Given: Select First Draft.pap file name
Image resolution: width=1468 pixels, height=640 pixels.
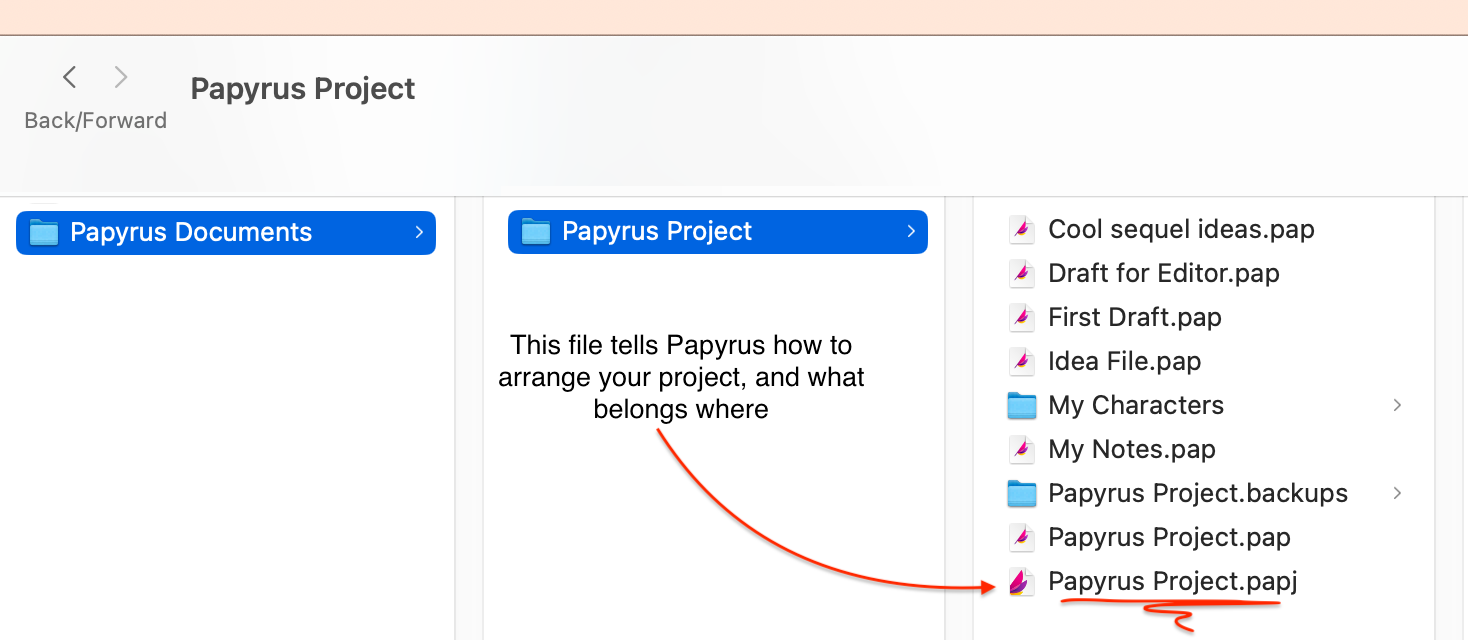Looking at the screenshot, I should pyautogui.click(x=1135, y=317).
